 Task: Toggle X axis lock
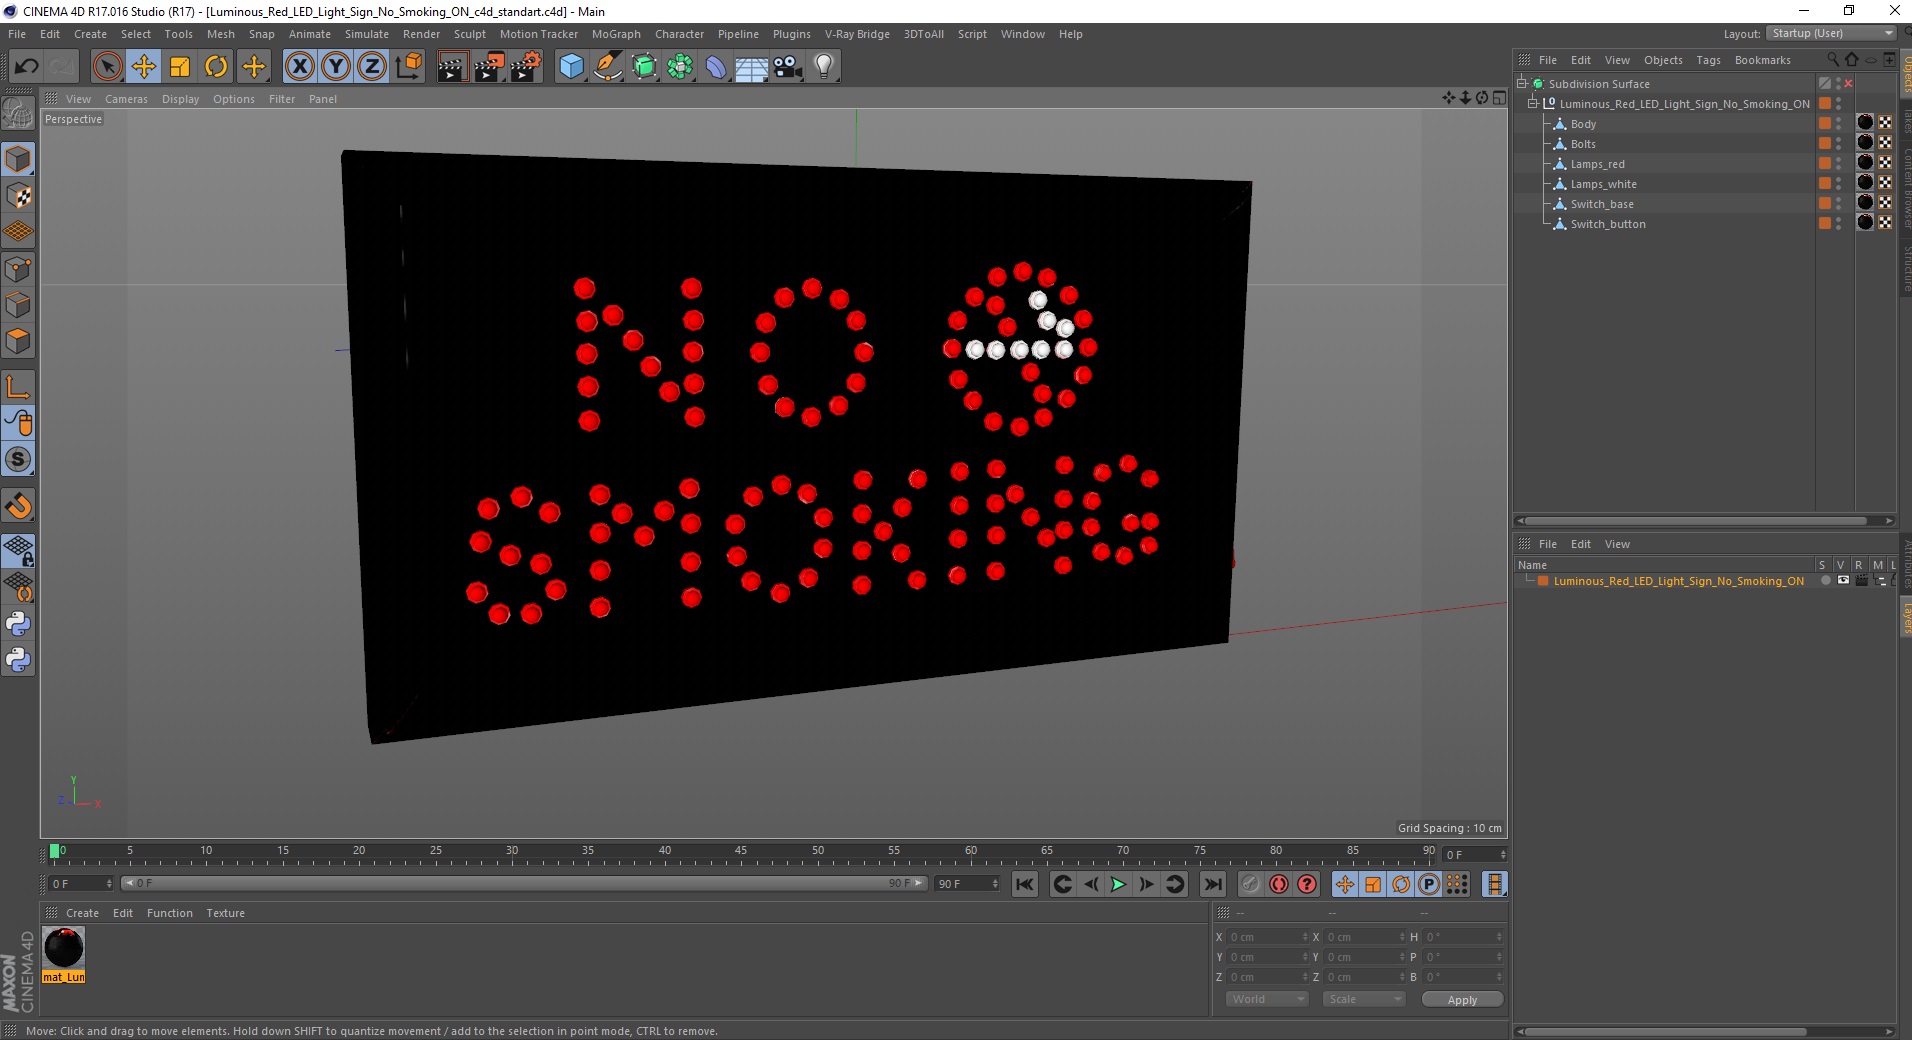[x=299, y=67]
